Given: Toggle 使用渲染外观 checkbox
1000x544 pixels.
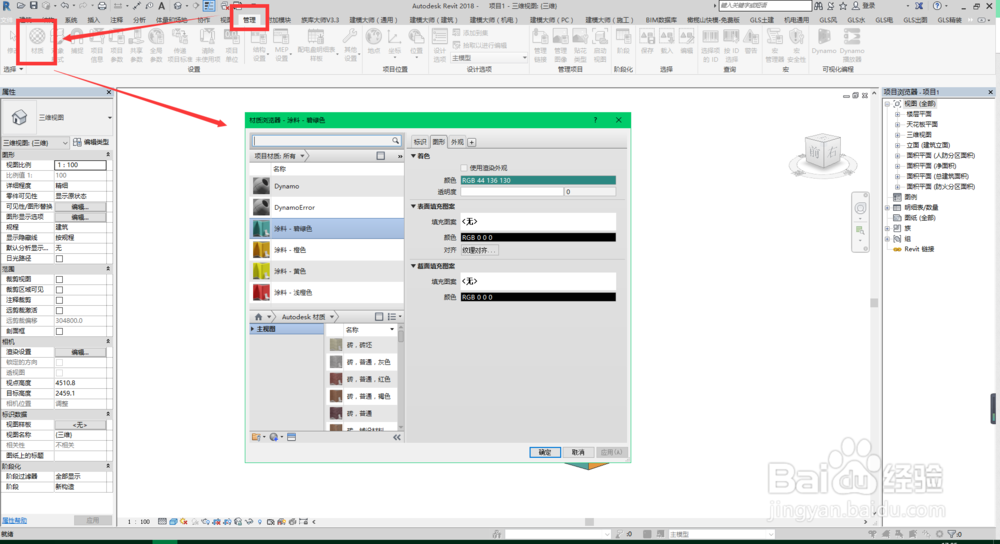Looking at the screenshot, I should click(464, 168).
